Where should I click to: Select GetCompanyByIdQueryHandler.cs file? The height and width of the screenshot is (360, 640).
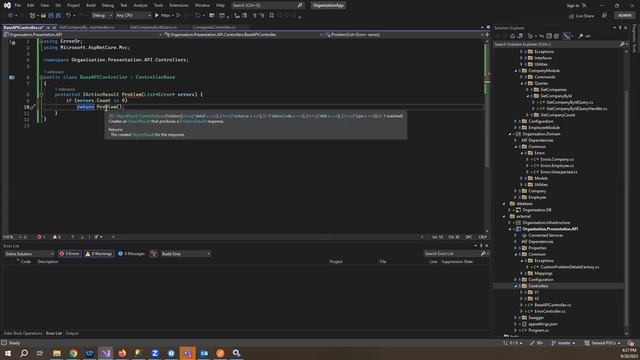tap(576, 109)
